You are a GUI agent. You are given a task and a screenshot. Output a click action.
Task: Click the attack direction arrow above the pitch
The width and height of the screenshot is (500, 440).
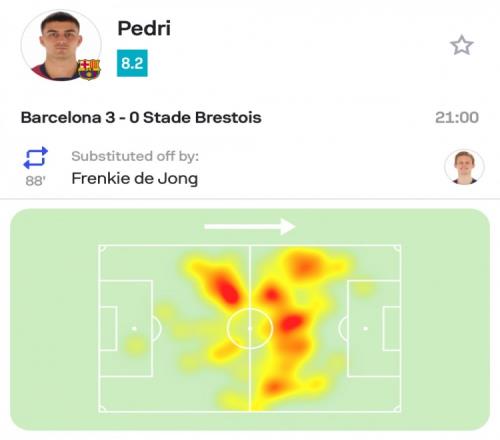(249, 227)
